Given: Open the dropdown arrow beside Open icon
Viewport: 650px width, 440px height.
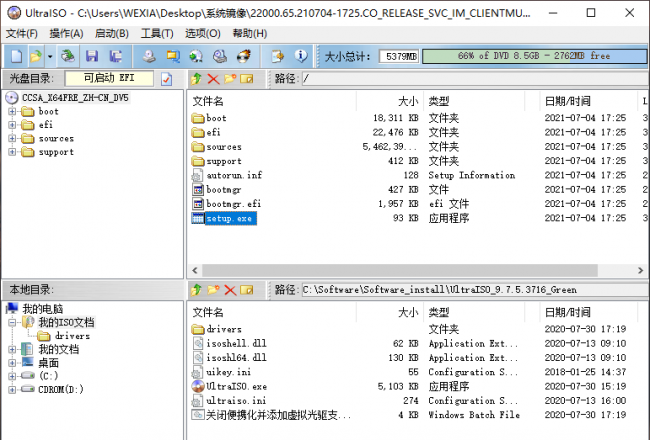Looking at the screenshot, I should pyautogui.click(x=50, y=56).
